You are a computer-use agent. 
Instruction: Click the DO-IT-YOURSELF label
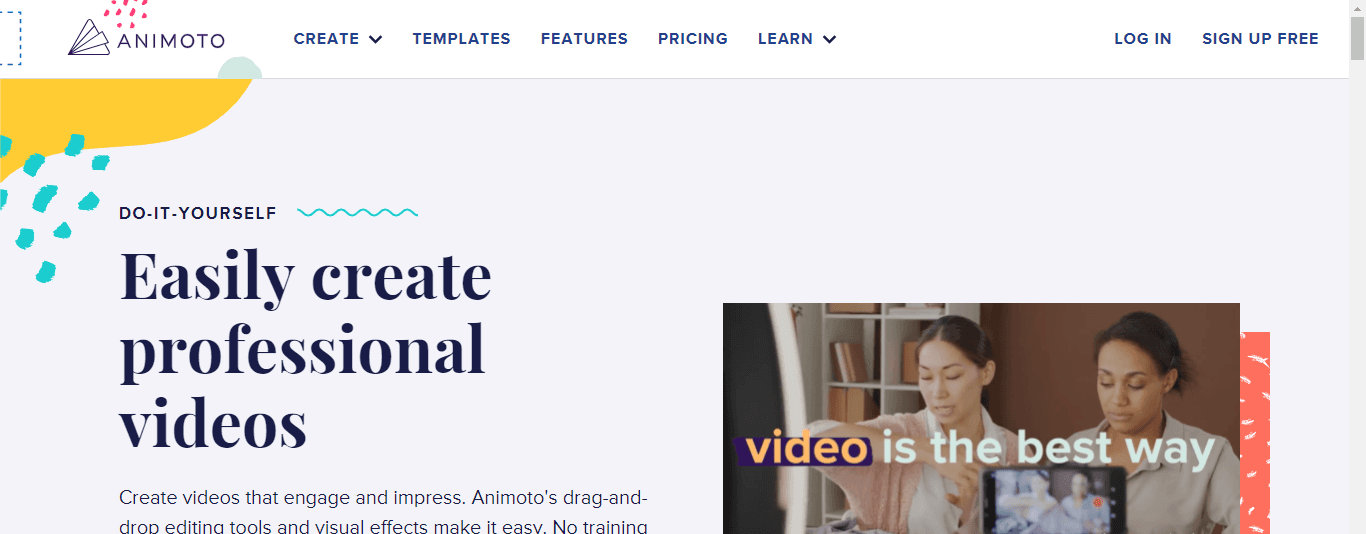tap(197, 213)
